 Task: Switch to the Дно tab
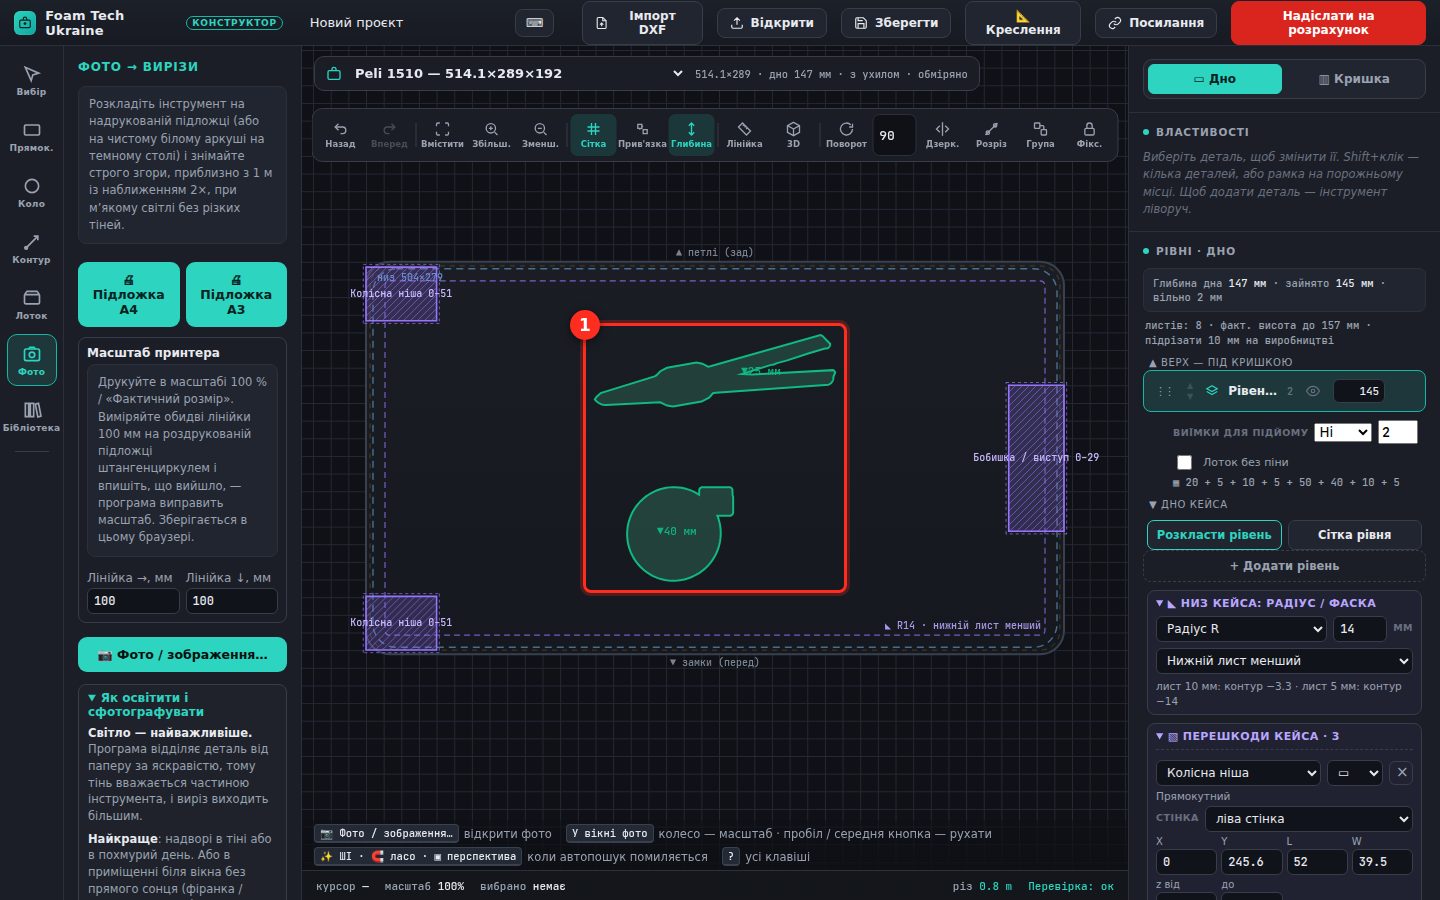(1215, 79)
